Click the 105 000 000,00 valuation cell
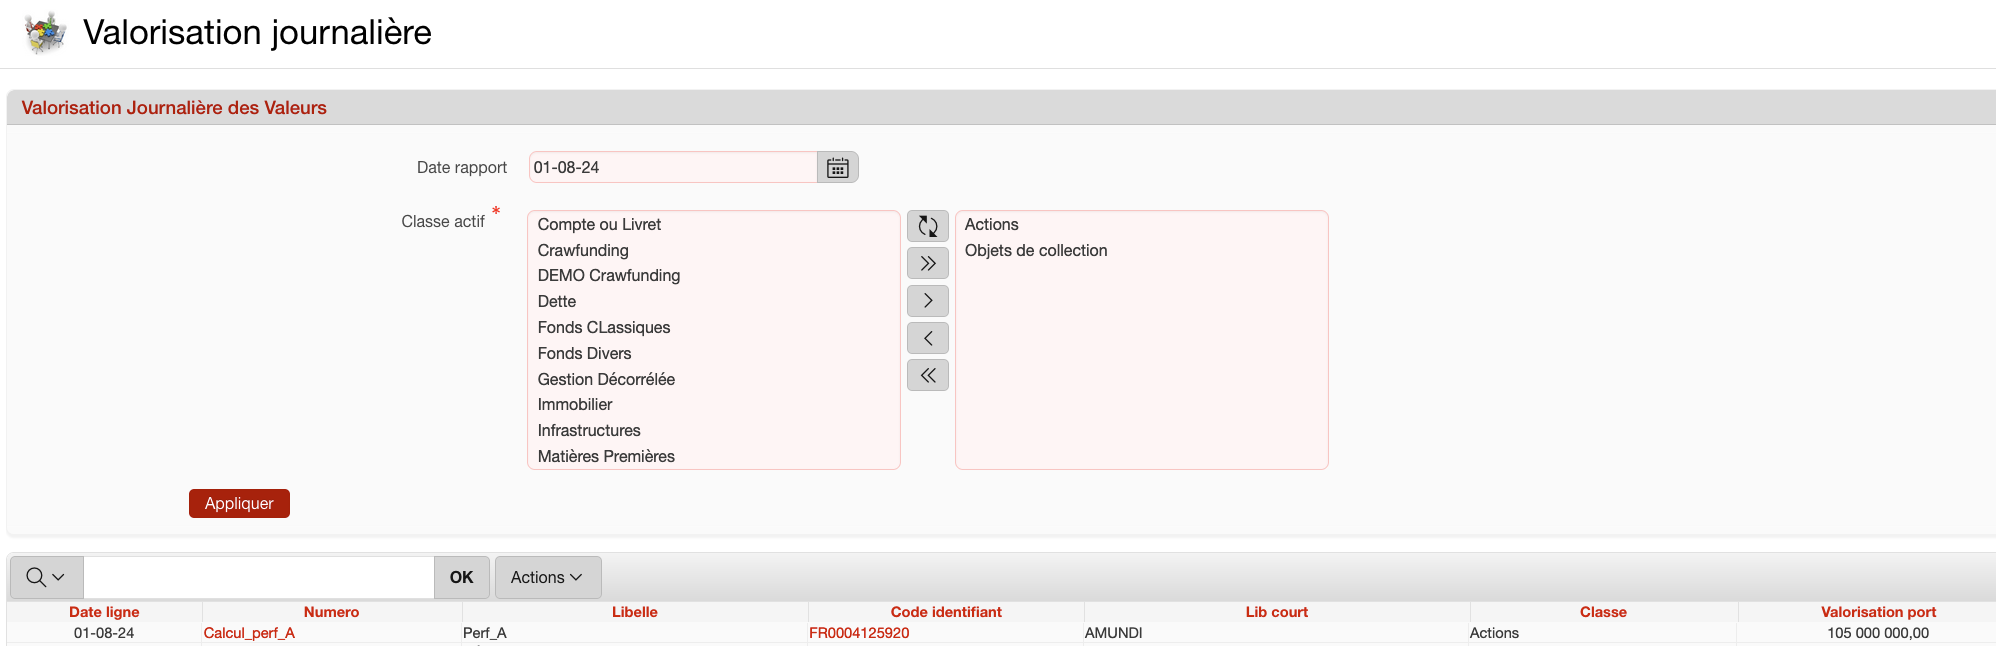Screen dimensions: 1996x646 [x=1878, y=633]
